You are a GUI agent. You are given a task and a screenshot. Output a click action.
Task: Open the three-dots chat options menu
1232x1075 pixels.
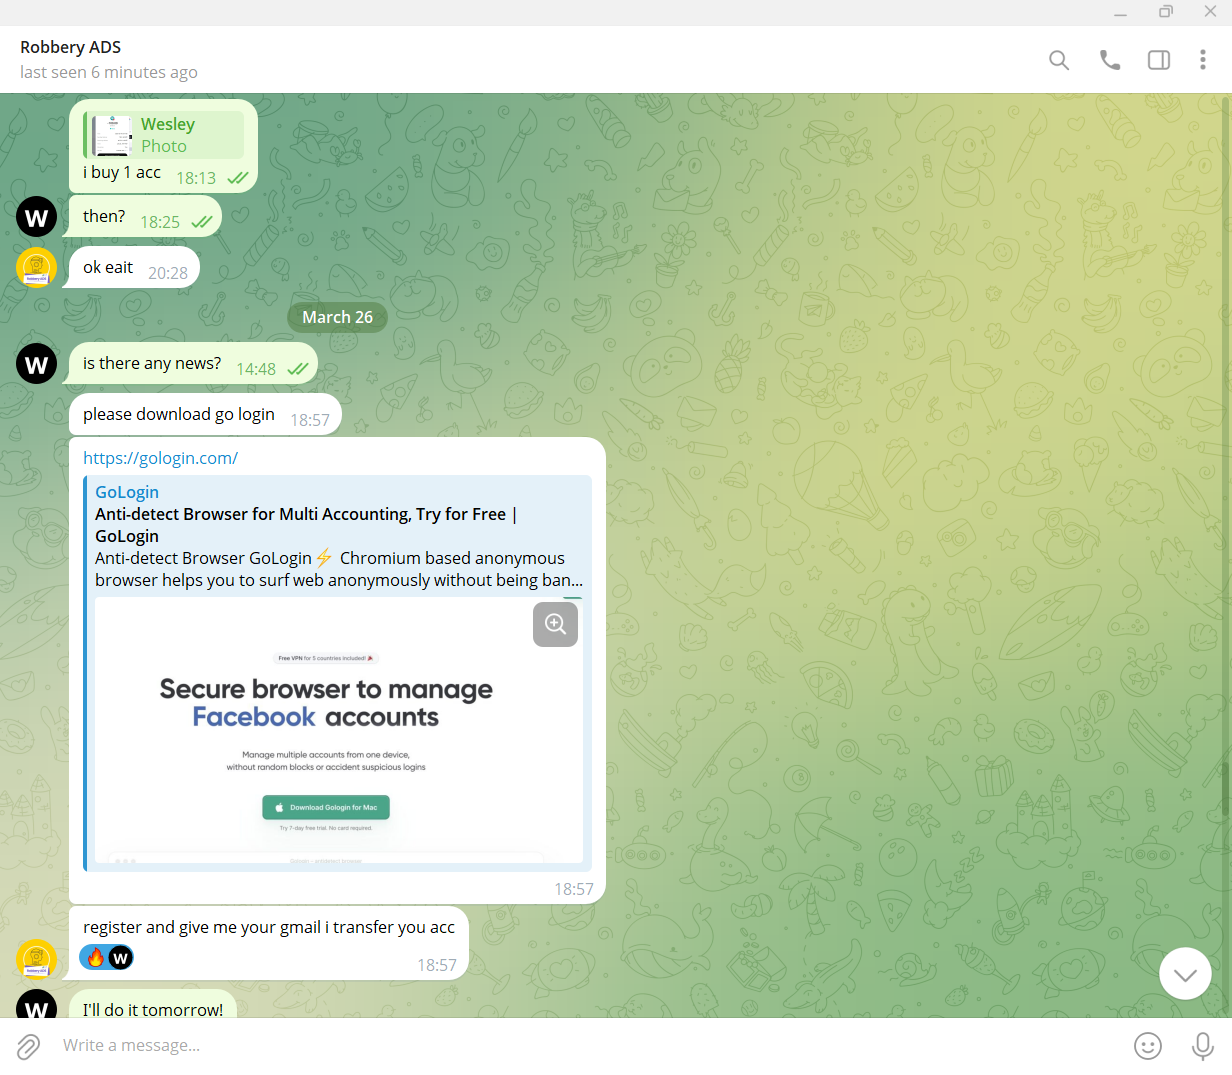click(1202, 60)
